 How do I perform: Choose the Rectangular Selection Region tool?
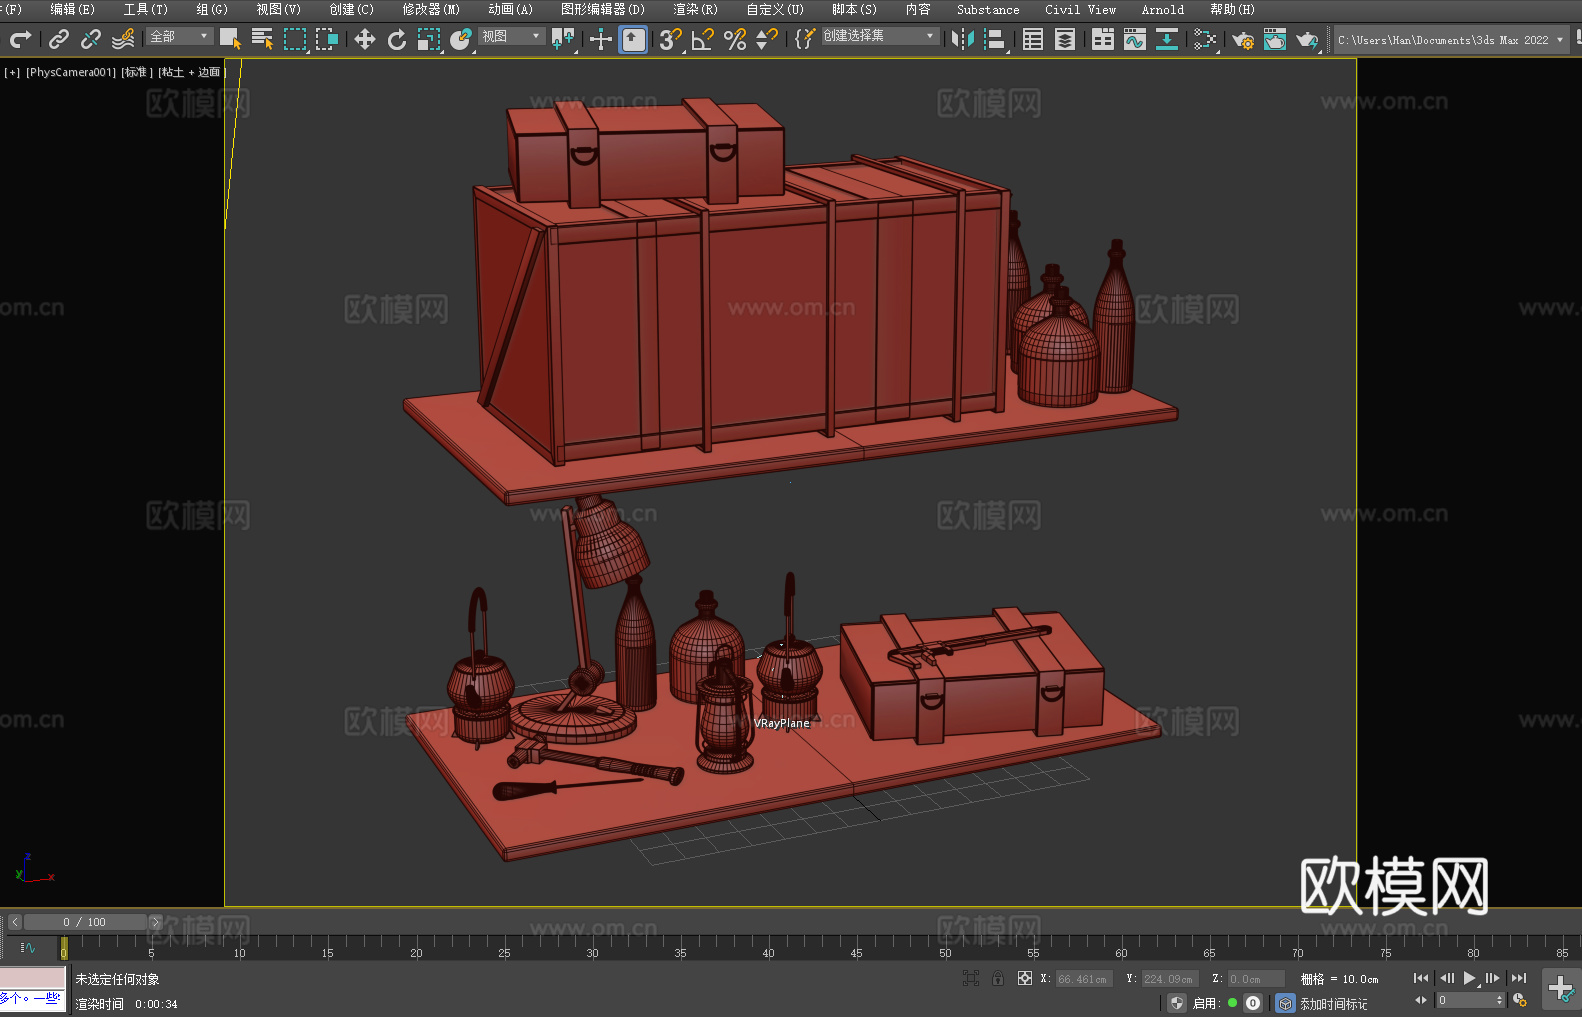(x=295, y=39)
